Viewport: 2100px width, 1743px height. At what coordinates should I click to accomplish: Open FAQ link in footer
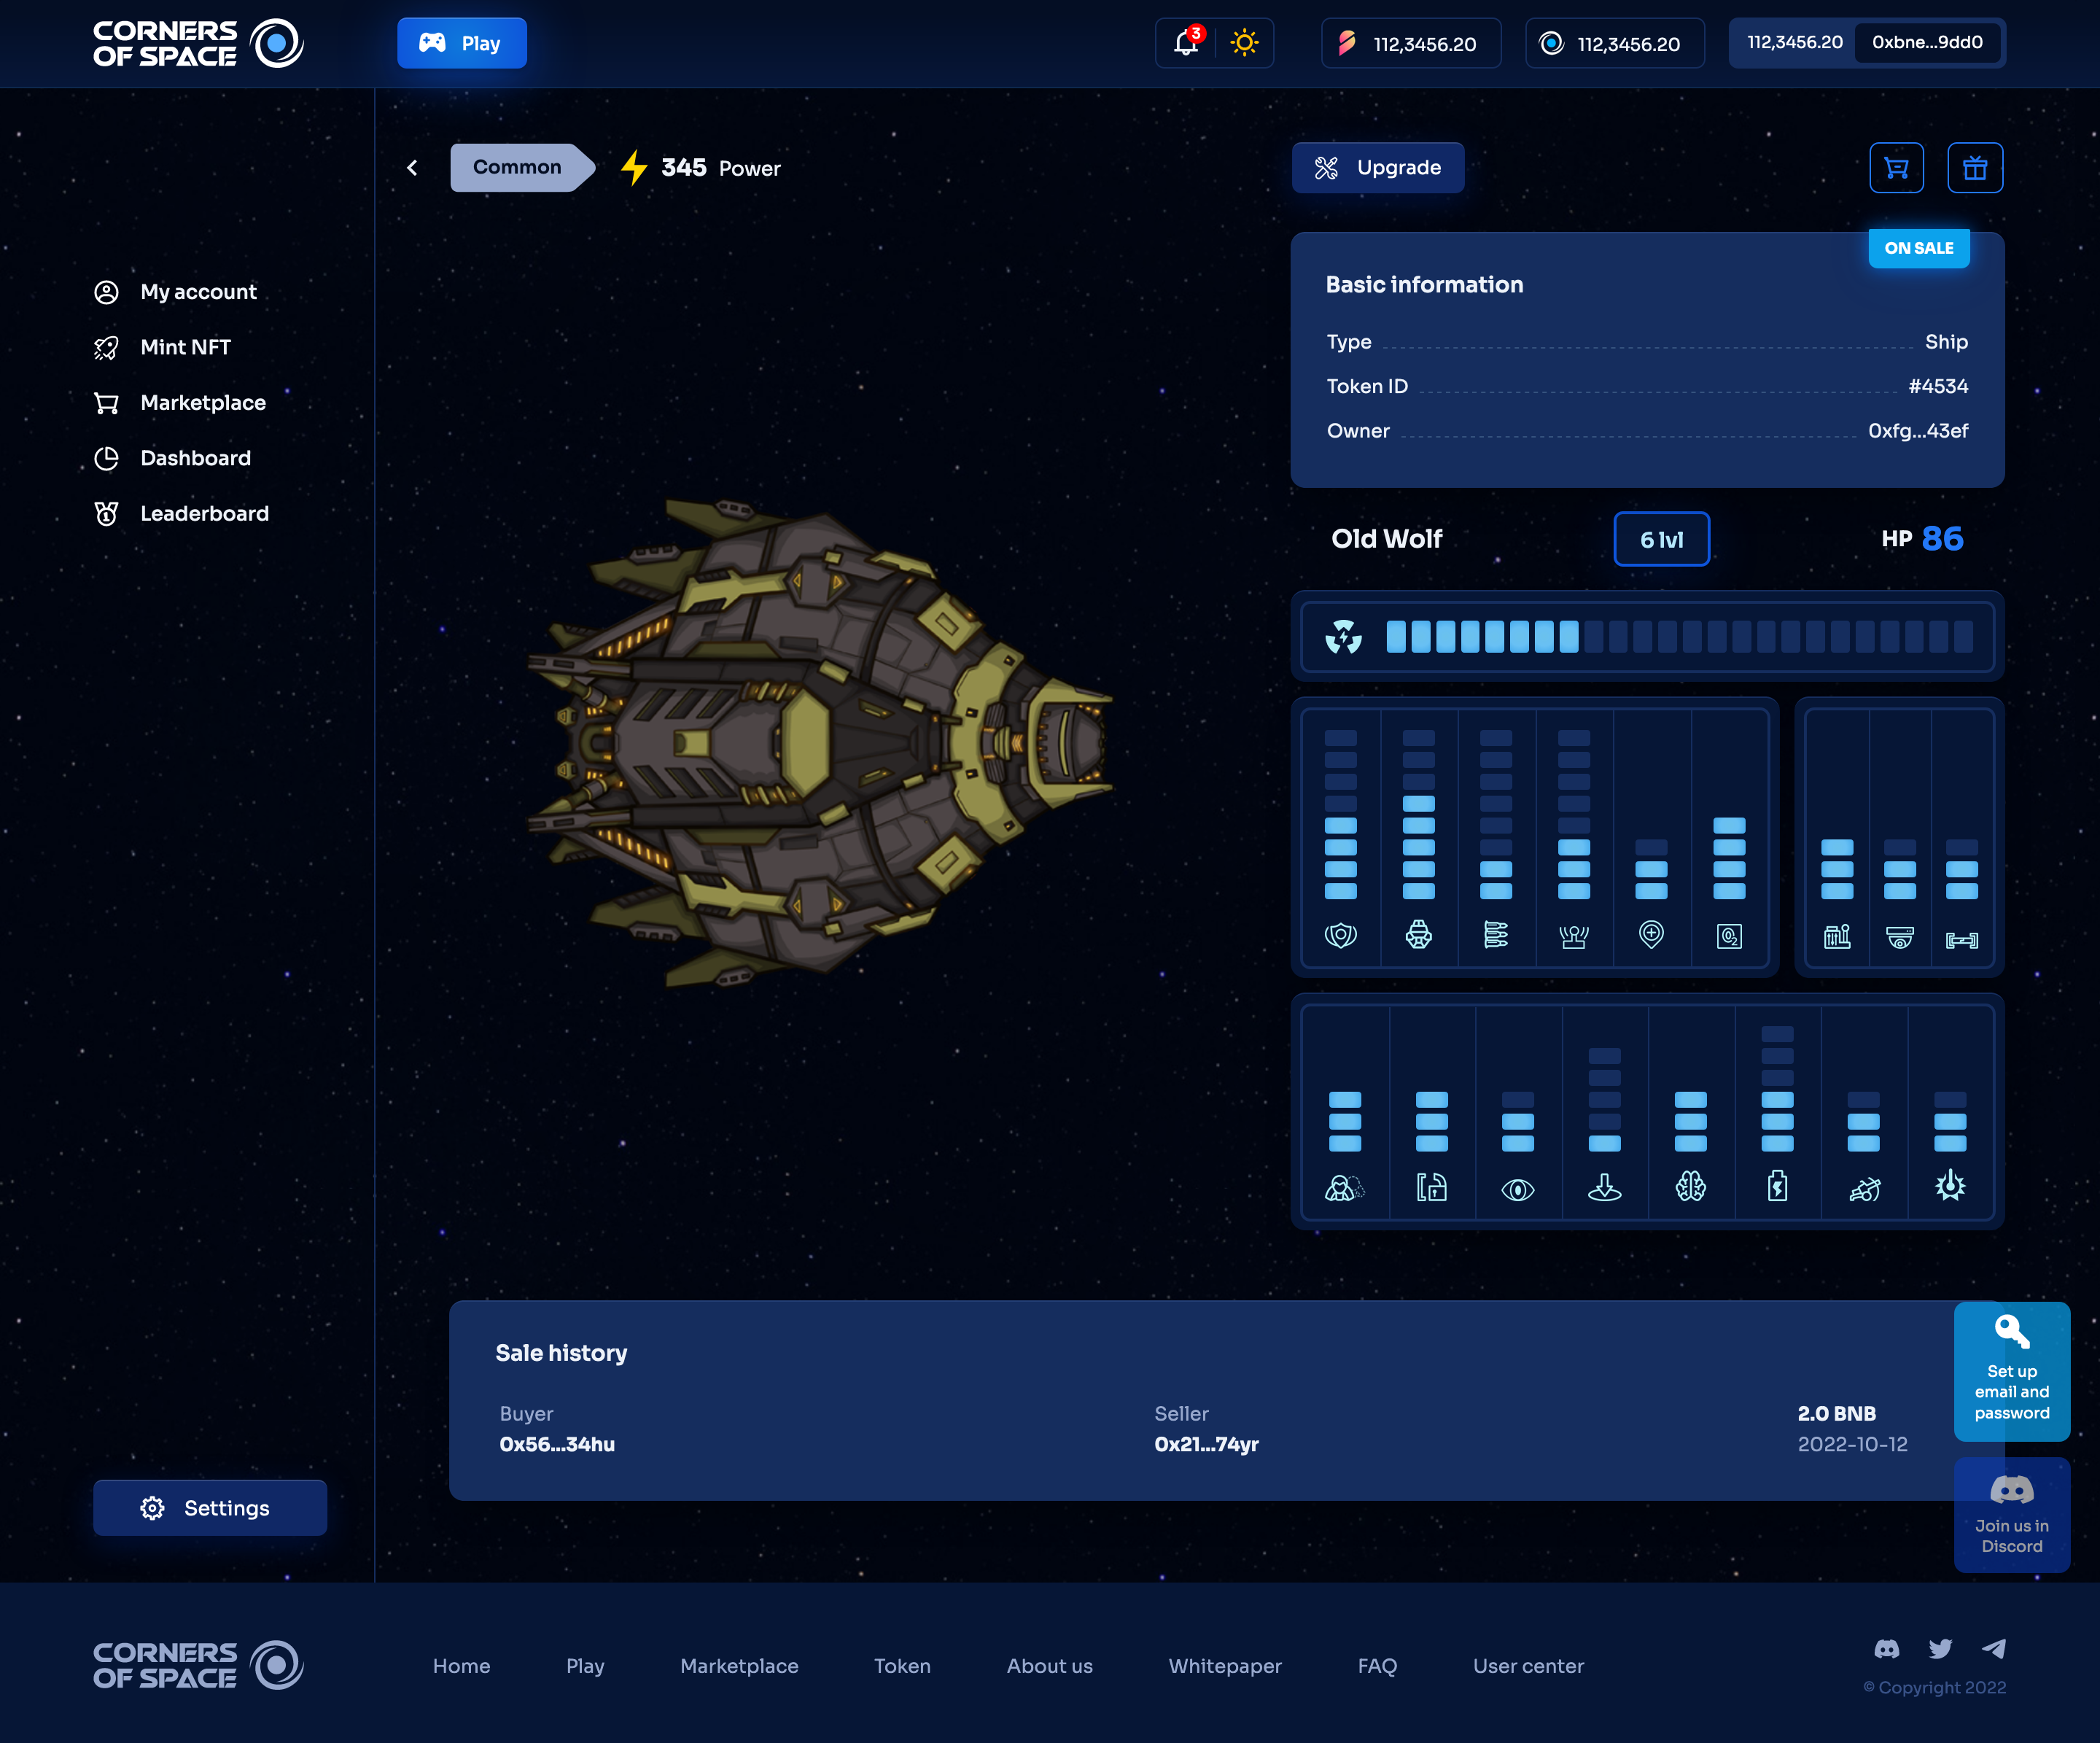click(1377, 1666)
